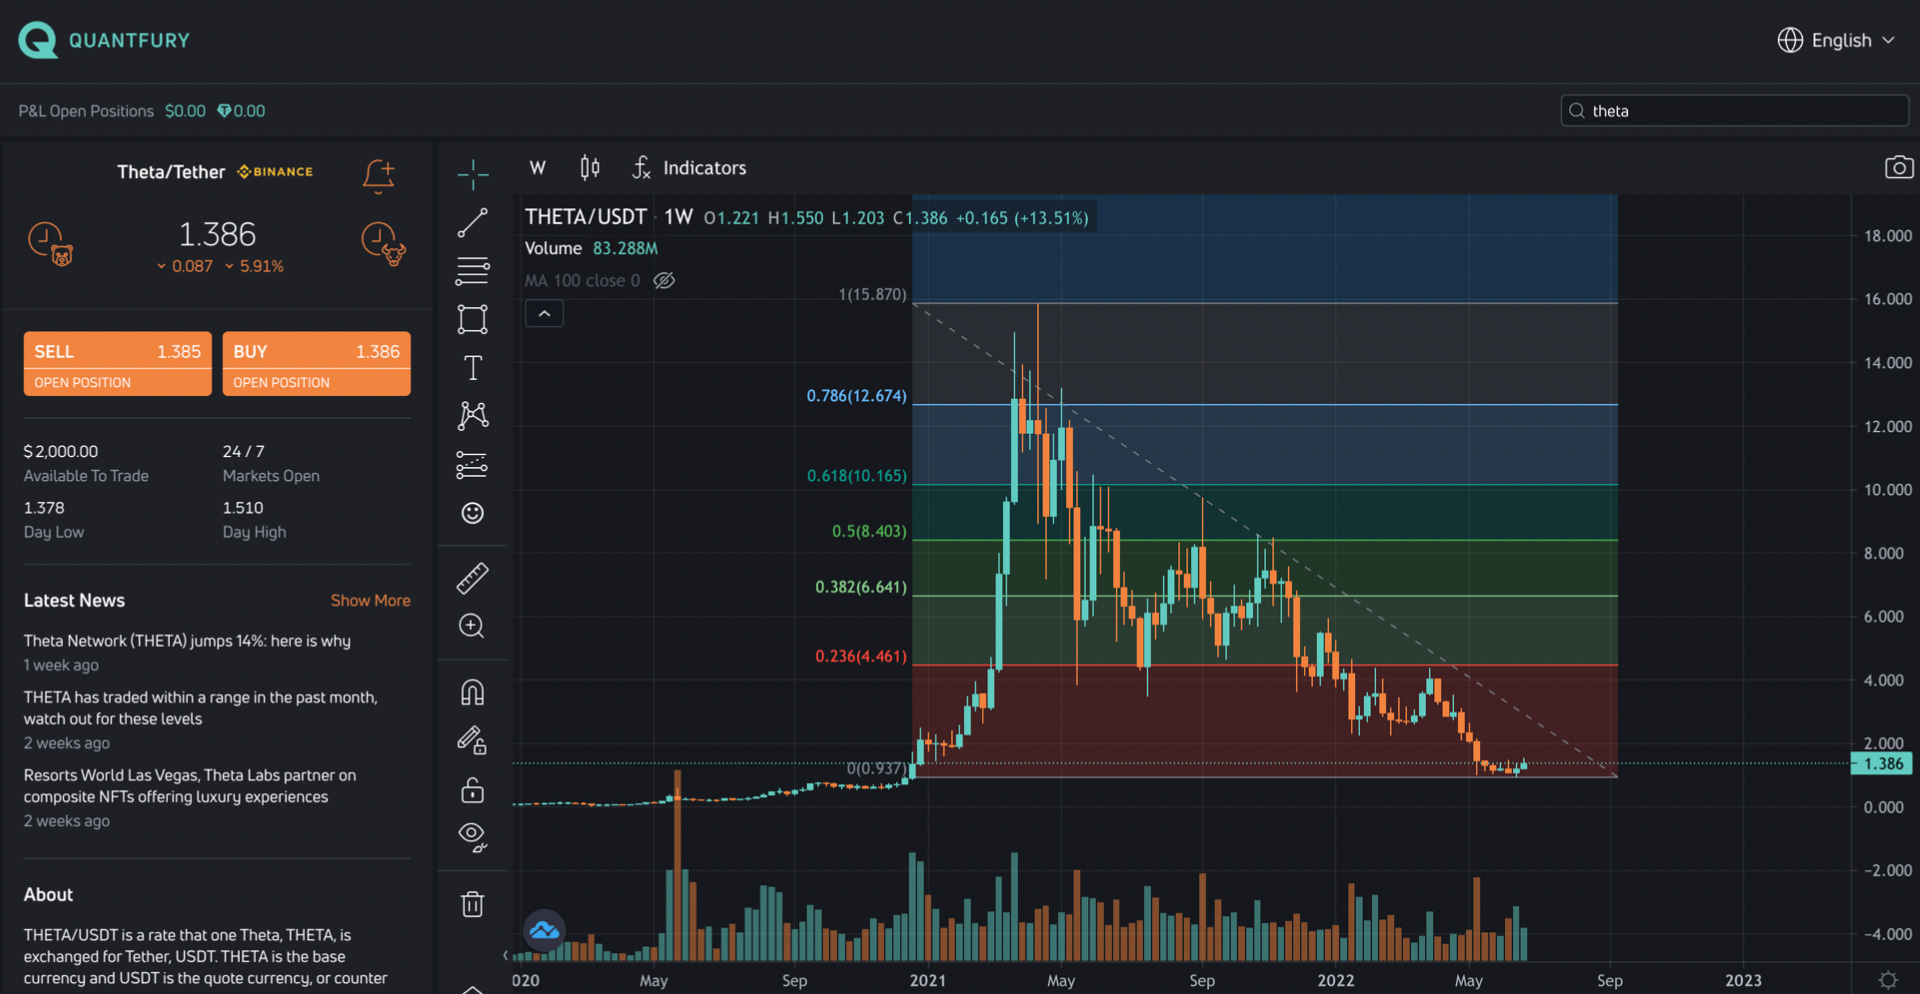Click the THETA/USDT symbol title

pyautogui.click(x=586, y=217)
